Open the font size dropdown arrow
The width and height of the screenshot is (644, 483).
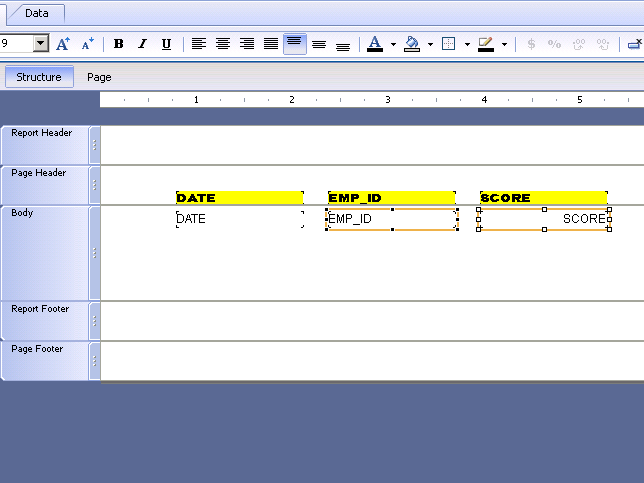pos(41,43)
